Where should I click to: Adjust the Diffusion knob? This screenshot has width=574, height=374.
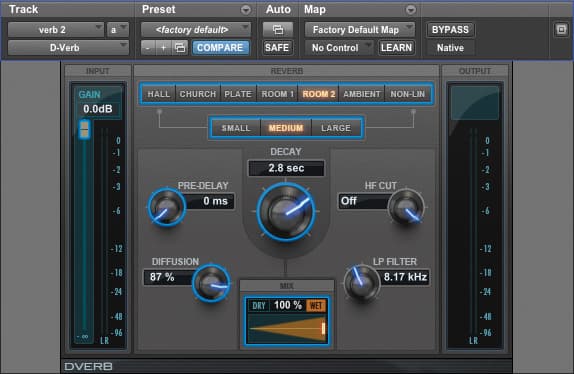pos(211,283)
